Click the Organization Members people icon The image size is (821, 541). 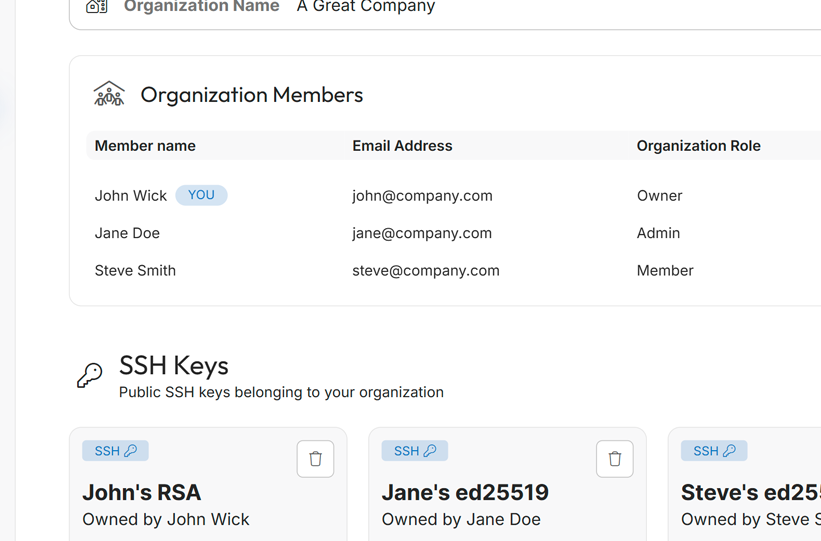(x=109, y=94)
